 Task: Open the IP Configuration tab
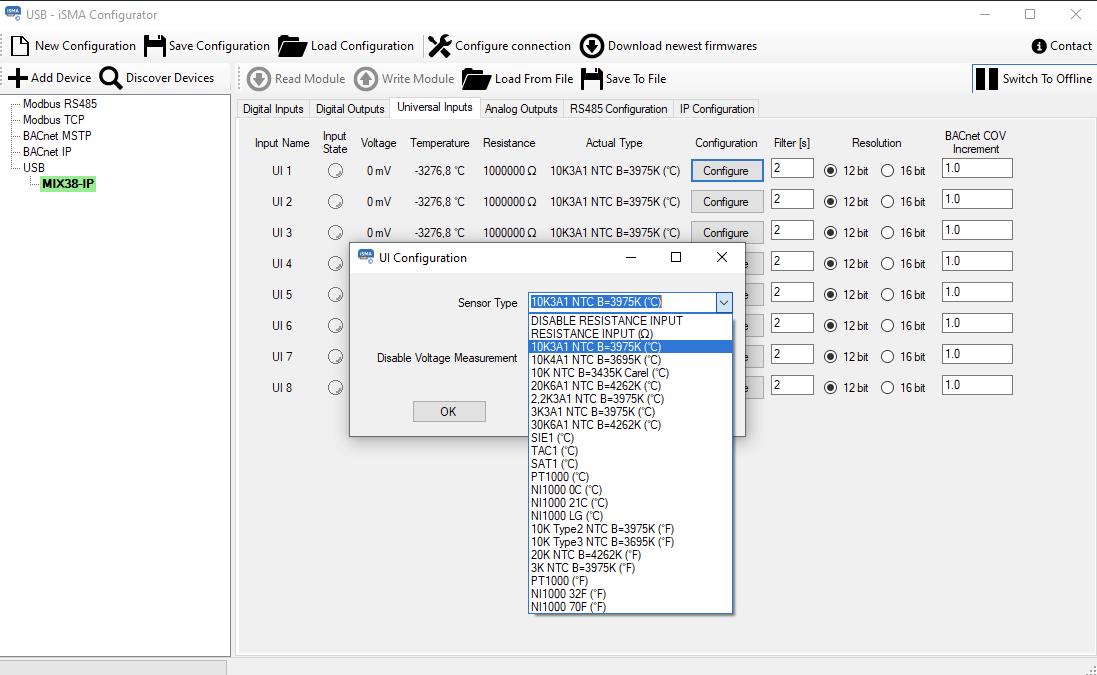[x=717, y=109]
